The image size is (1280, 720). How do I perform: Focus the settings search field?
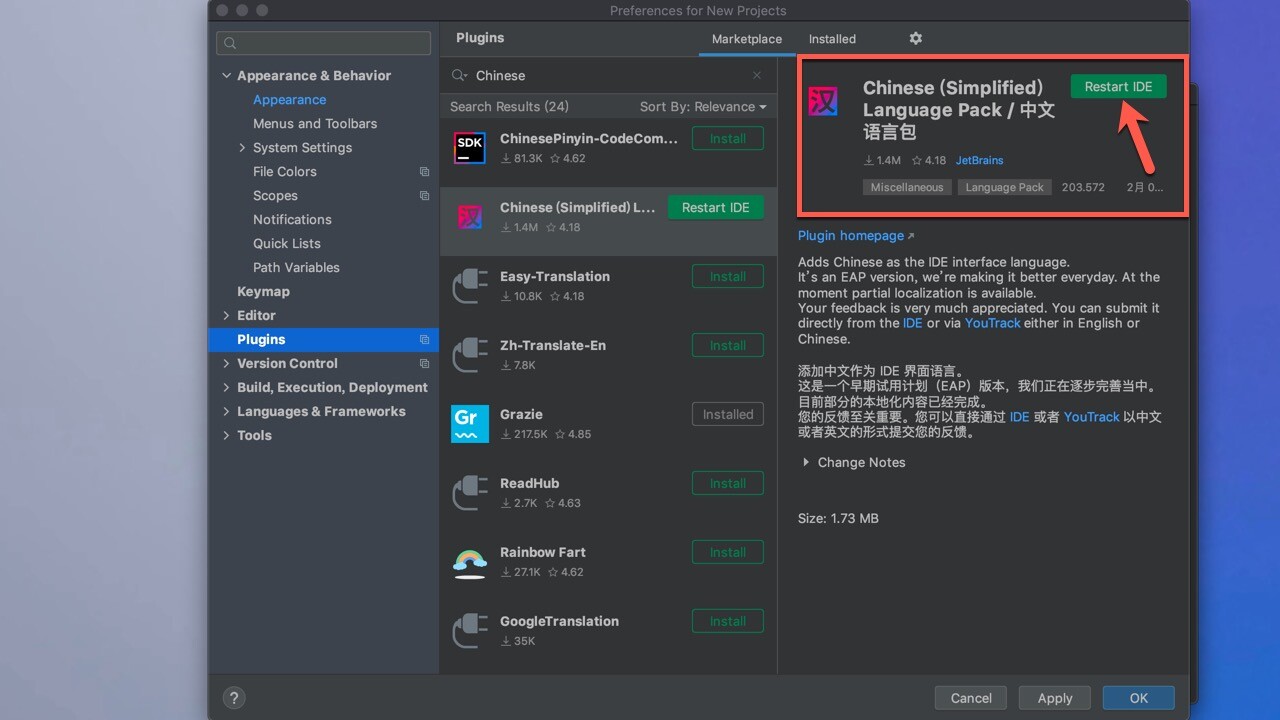[x=323, y=43]
